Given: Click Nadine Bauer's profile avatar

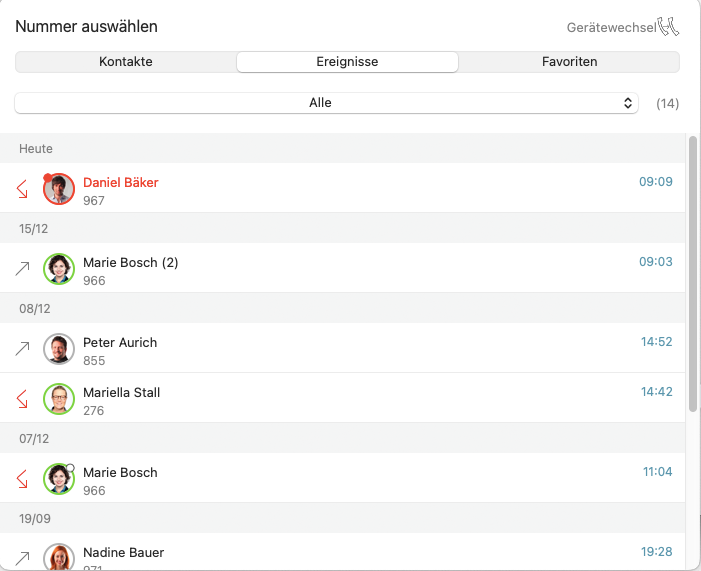Looking at the screenshot, I should pyautogui.click(x=59, y=557).
